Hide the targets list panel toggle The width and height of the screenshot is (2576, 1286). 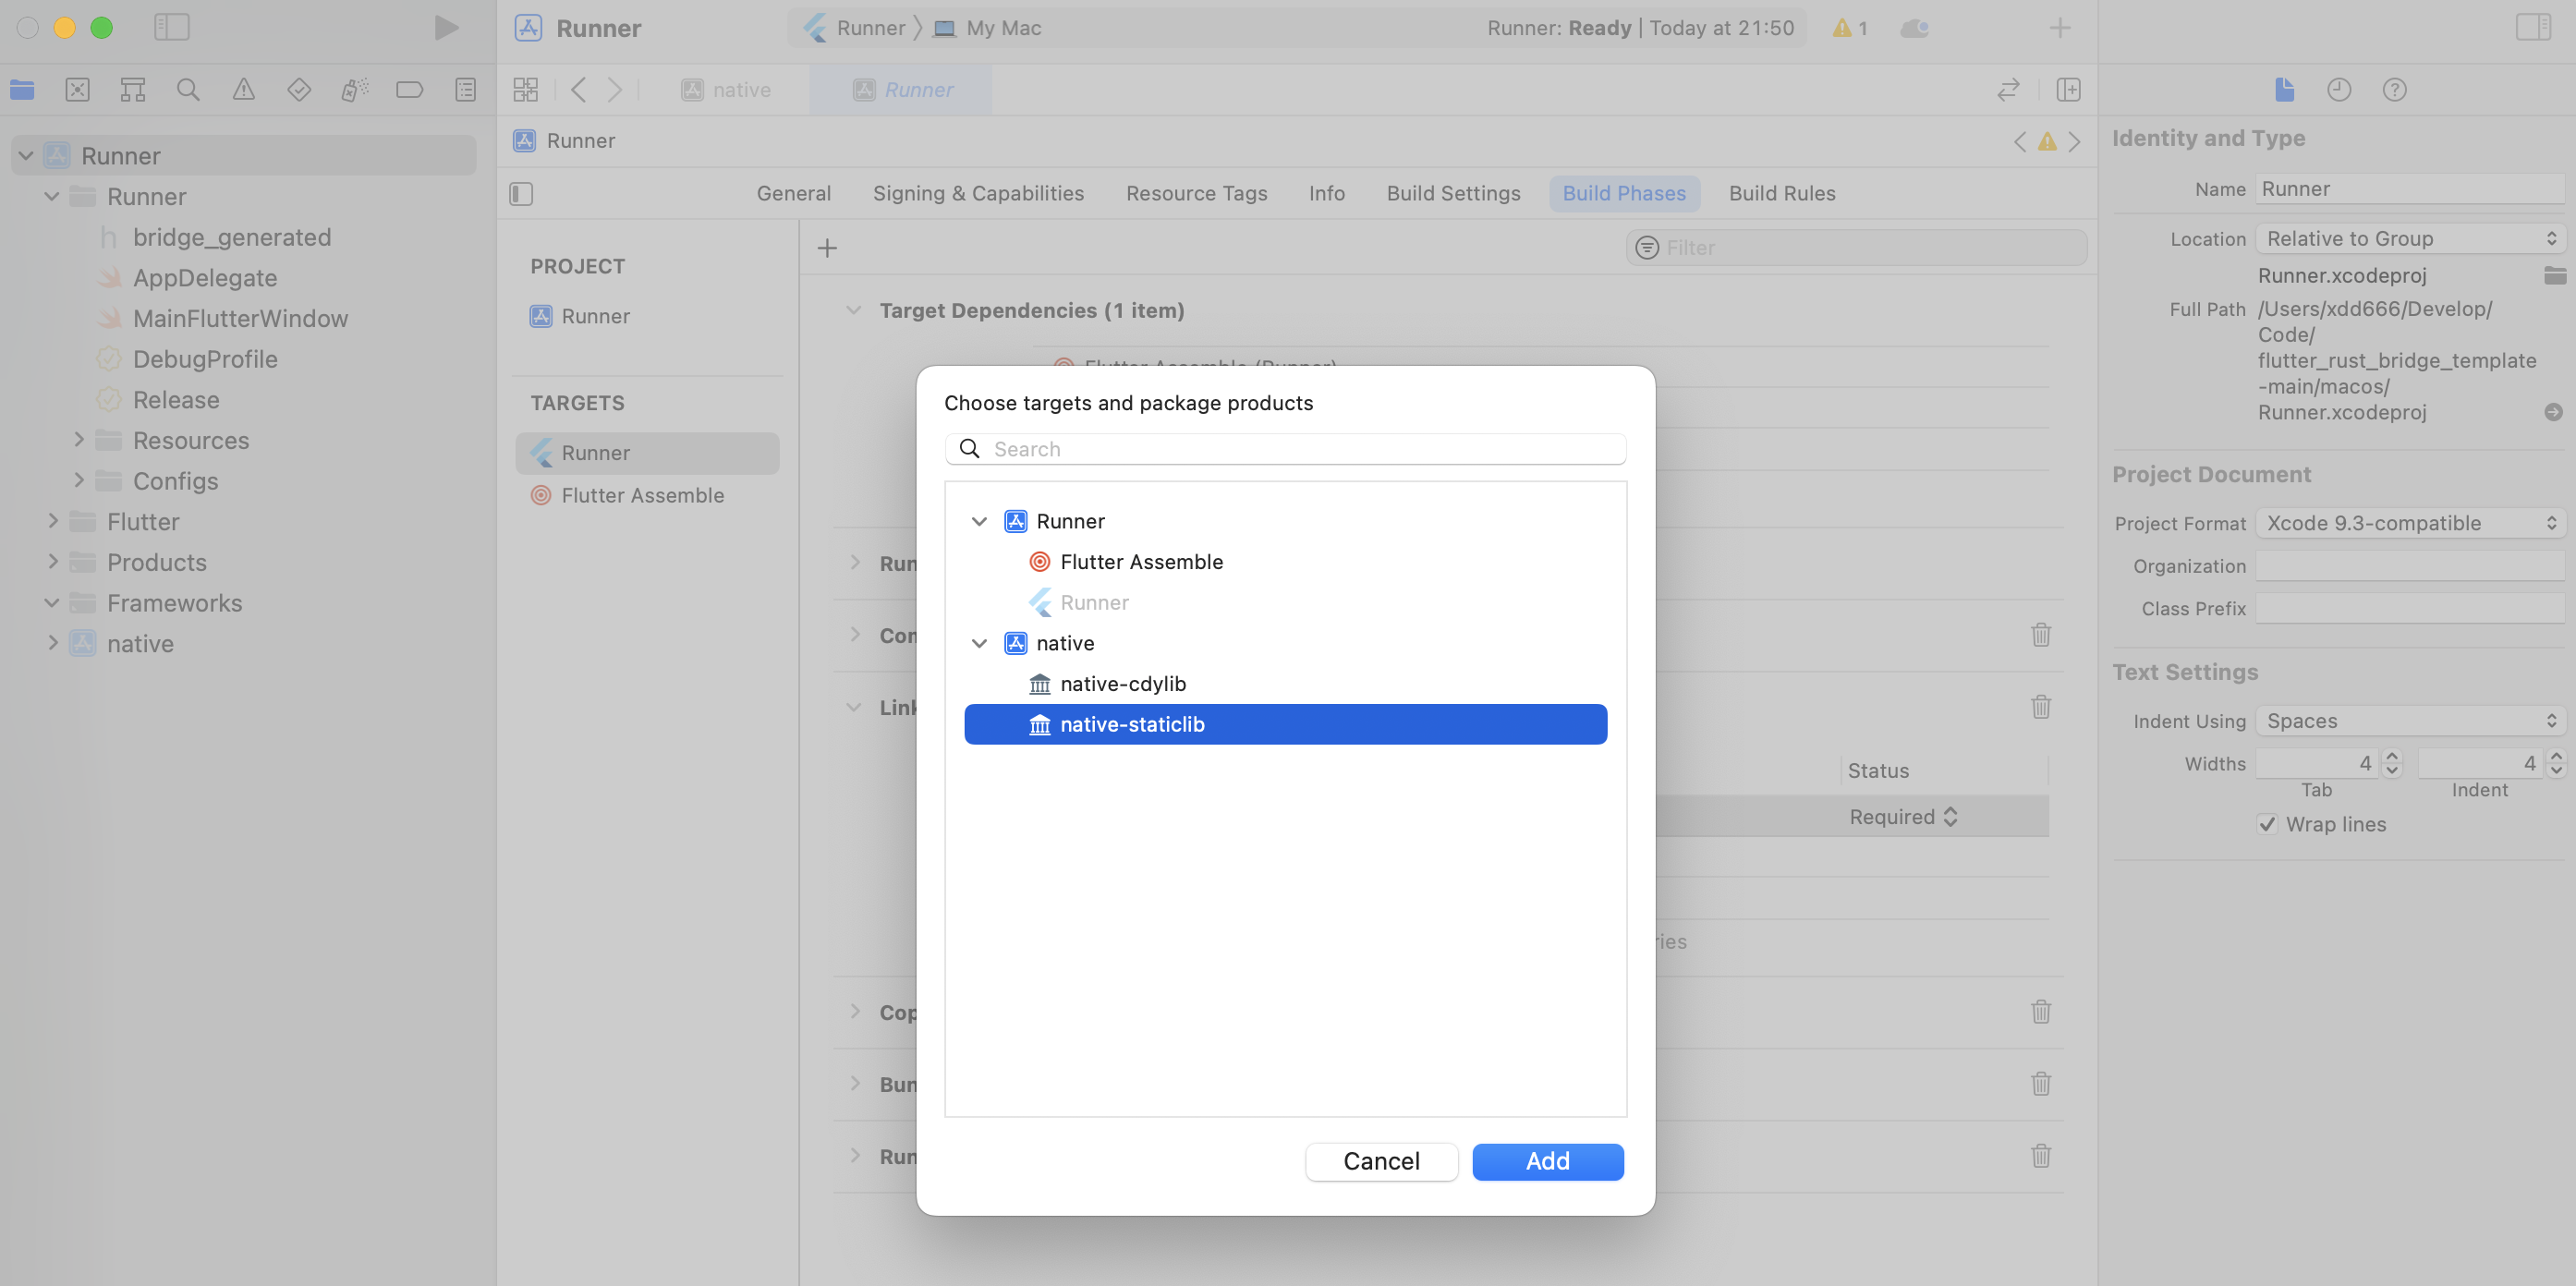coord(521,193)
